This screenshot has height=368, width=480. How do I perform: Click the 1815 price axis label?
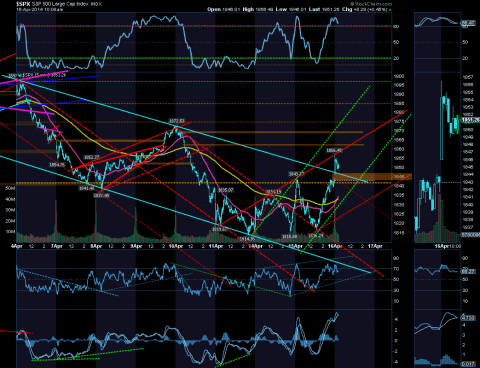[x=399, y=233]
